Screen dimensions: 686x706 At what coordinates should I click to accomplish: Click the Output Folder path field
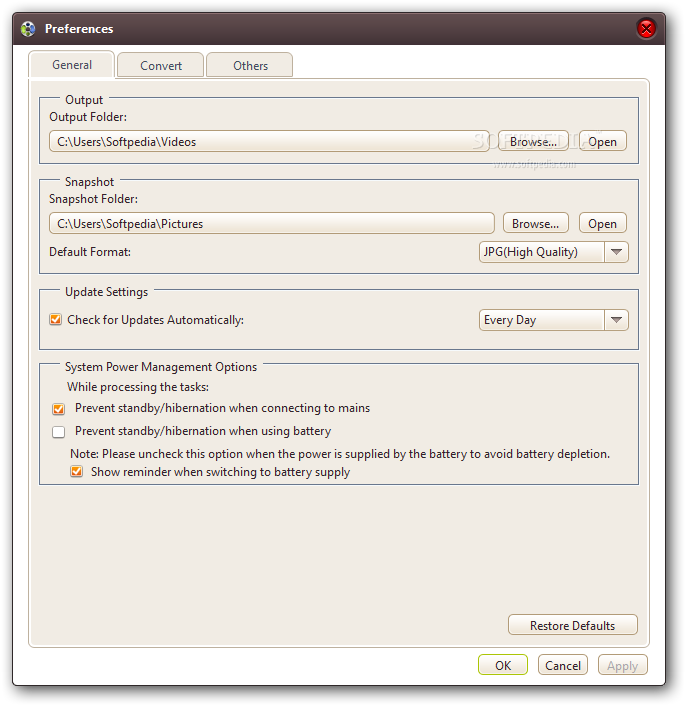[x=269, y=141]
